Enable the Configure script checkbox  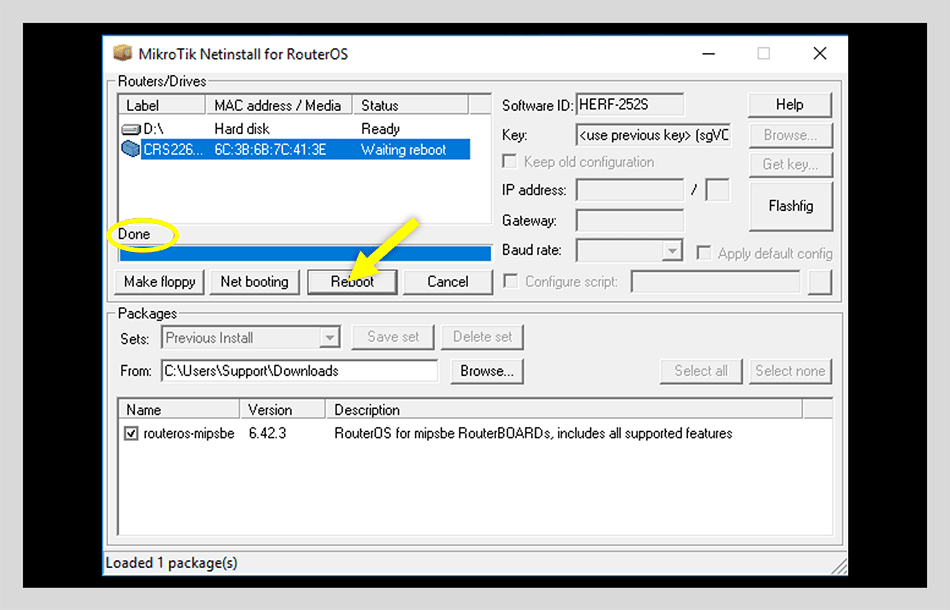pos(511,281)
